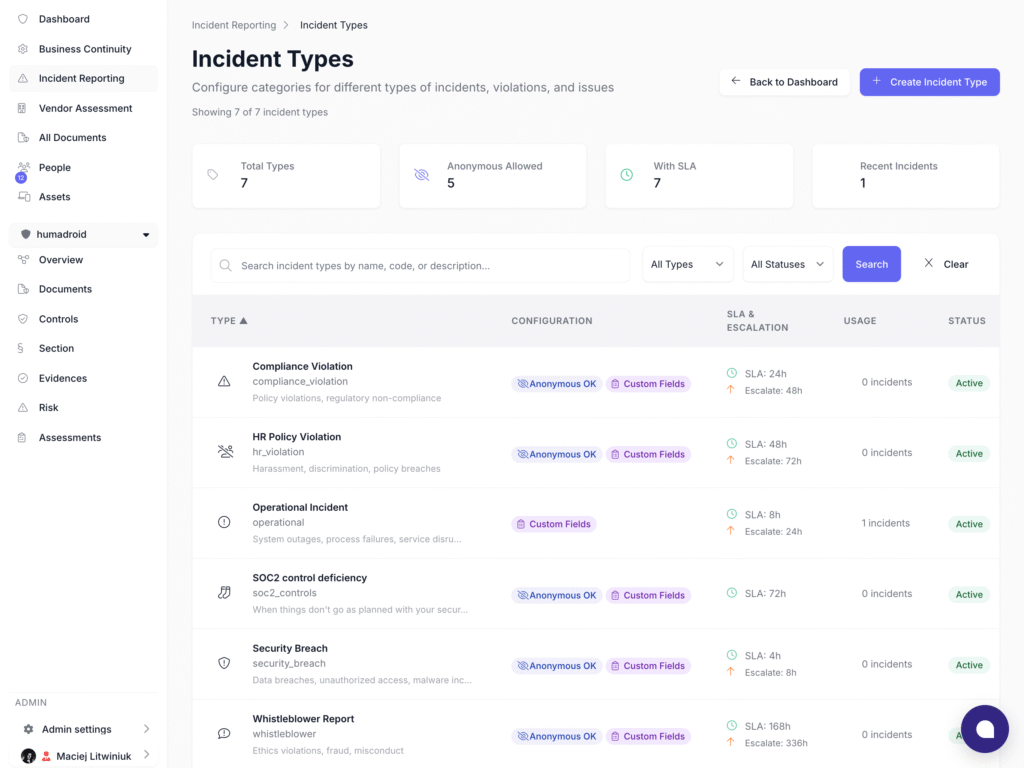Sort the table by the TYPE column

coord(229,321)
